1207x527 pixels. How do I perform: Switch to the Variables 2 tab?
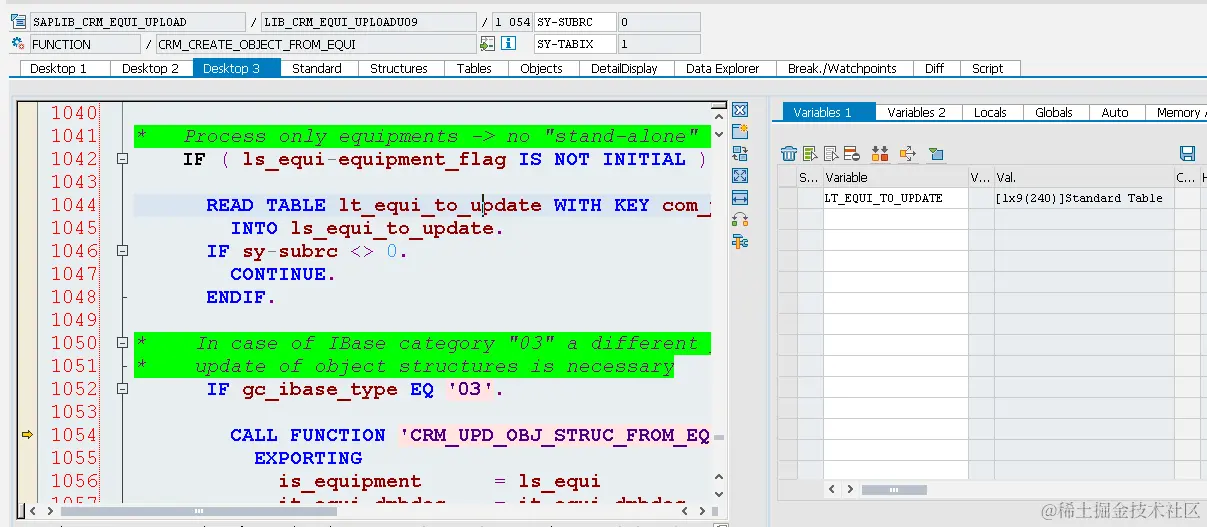pyautogui.click(x=917, y=112)
